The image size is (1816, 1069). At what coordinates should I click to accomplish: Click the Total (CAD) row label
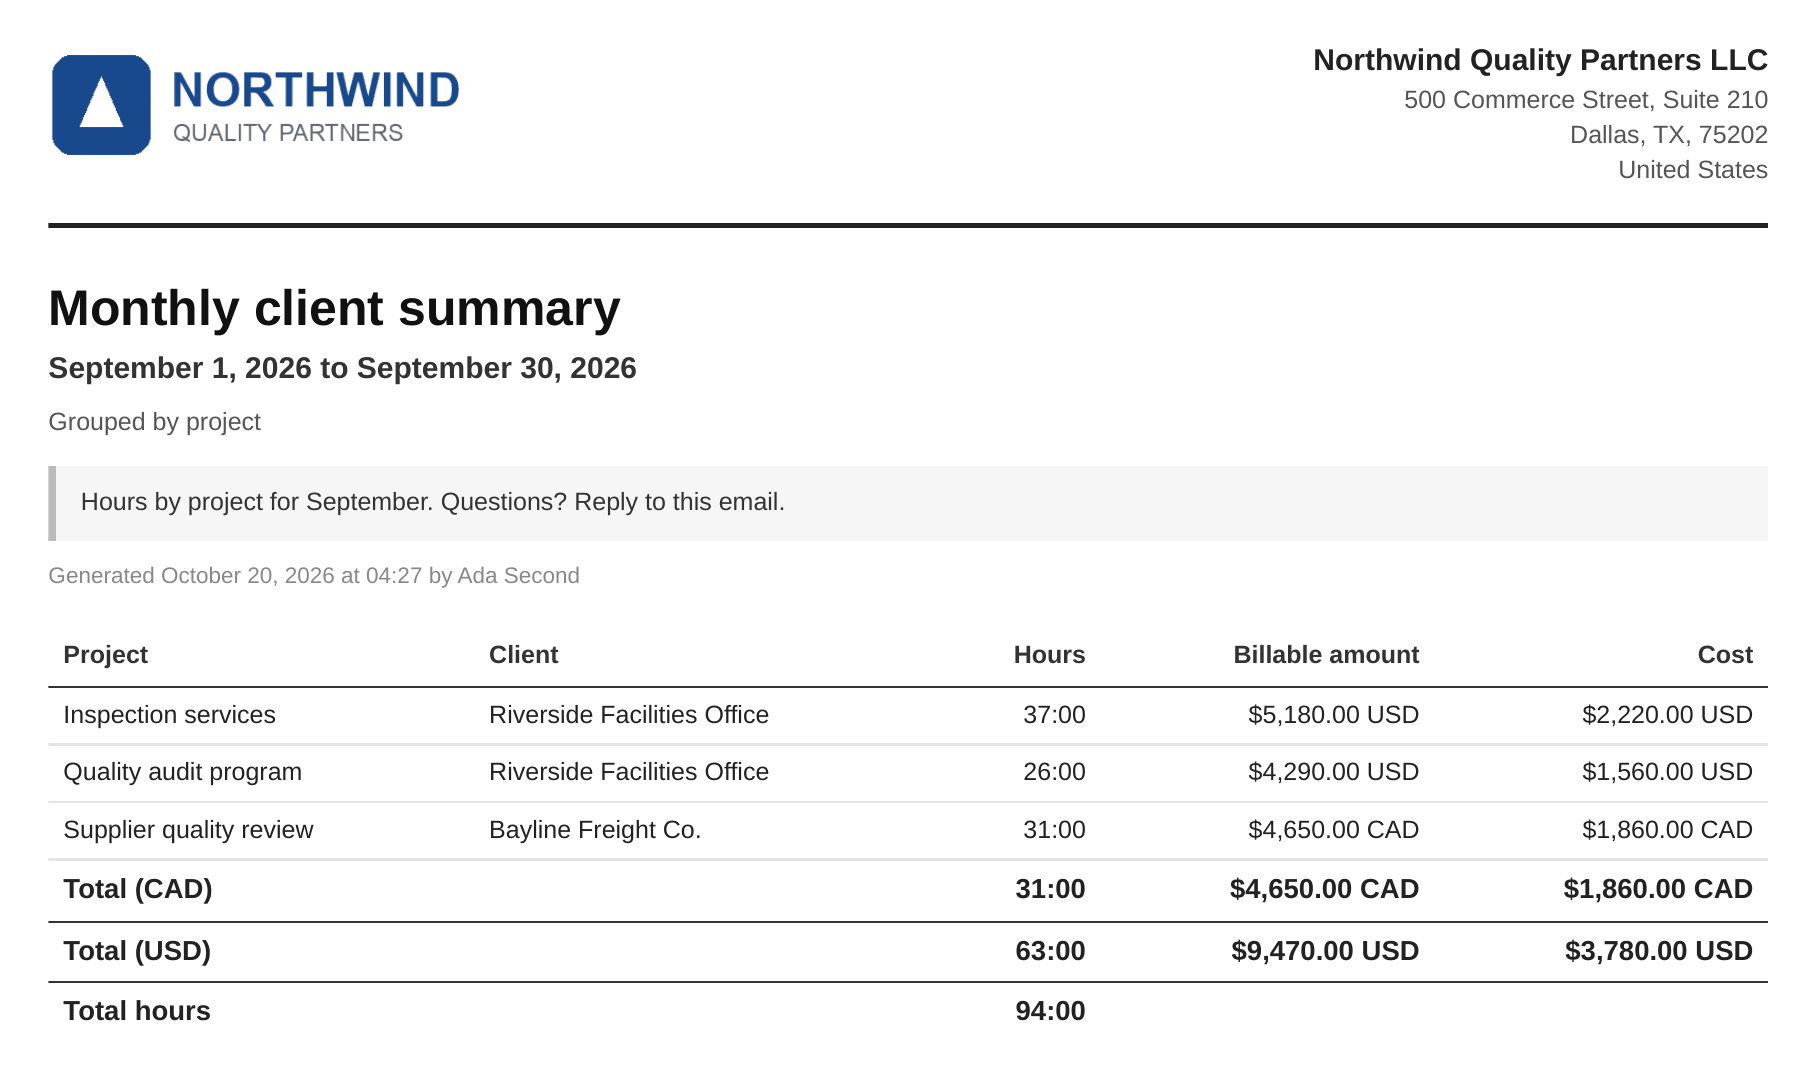pyautogui.click(x=138, y=889)
